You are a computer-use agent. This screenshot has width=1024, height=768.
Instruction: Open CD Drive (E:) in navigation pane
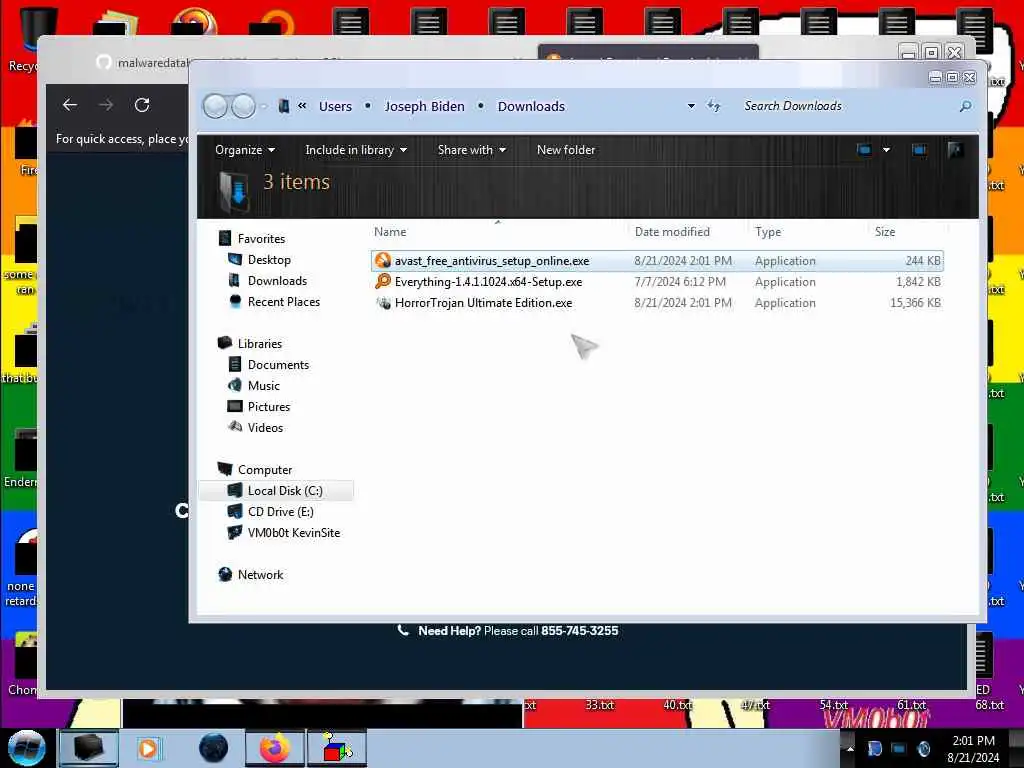[280, 512]
